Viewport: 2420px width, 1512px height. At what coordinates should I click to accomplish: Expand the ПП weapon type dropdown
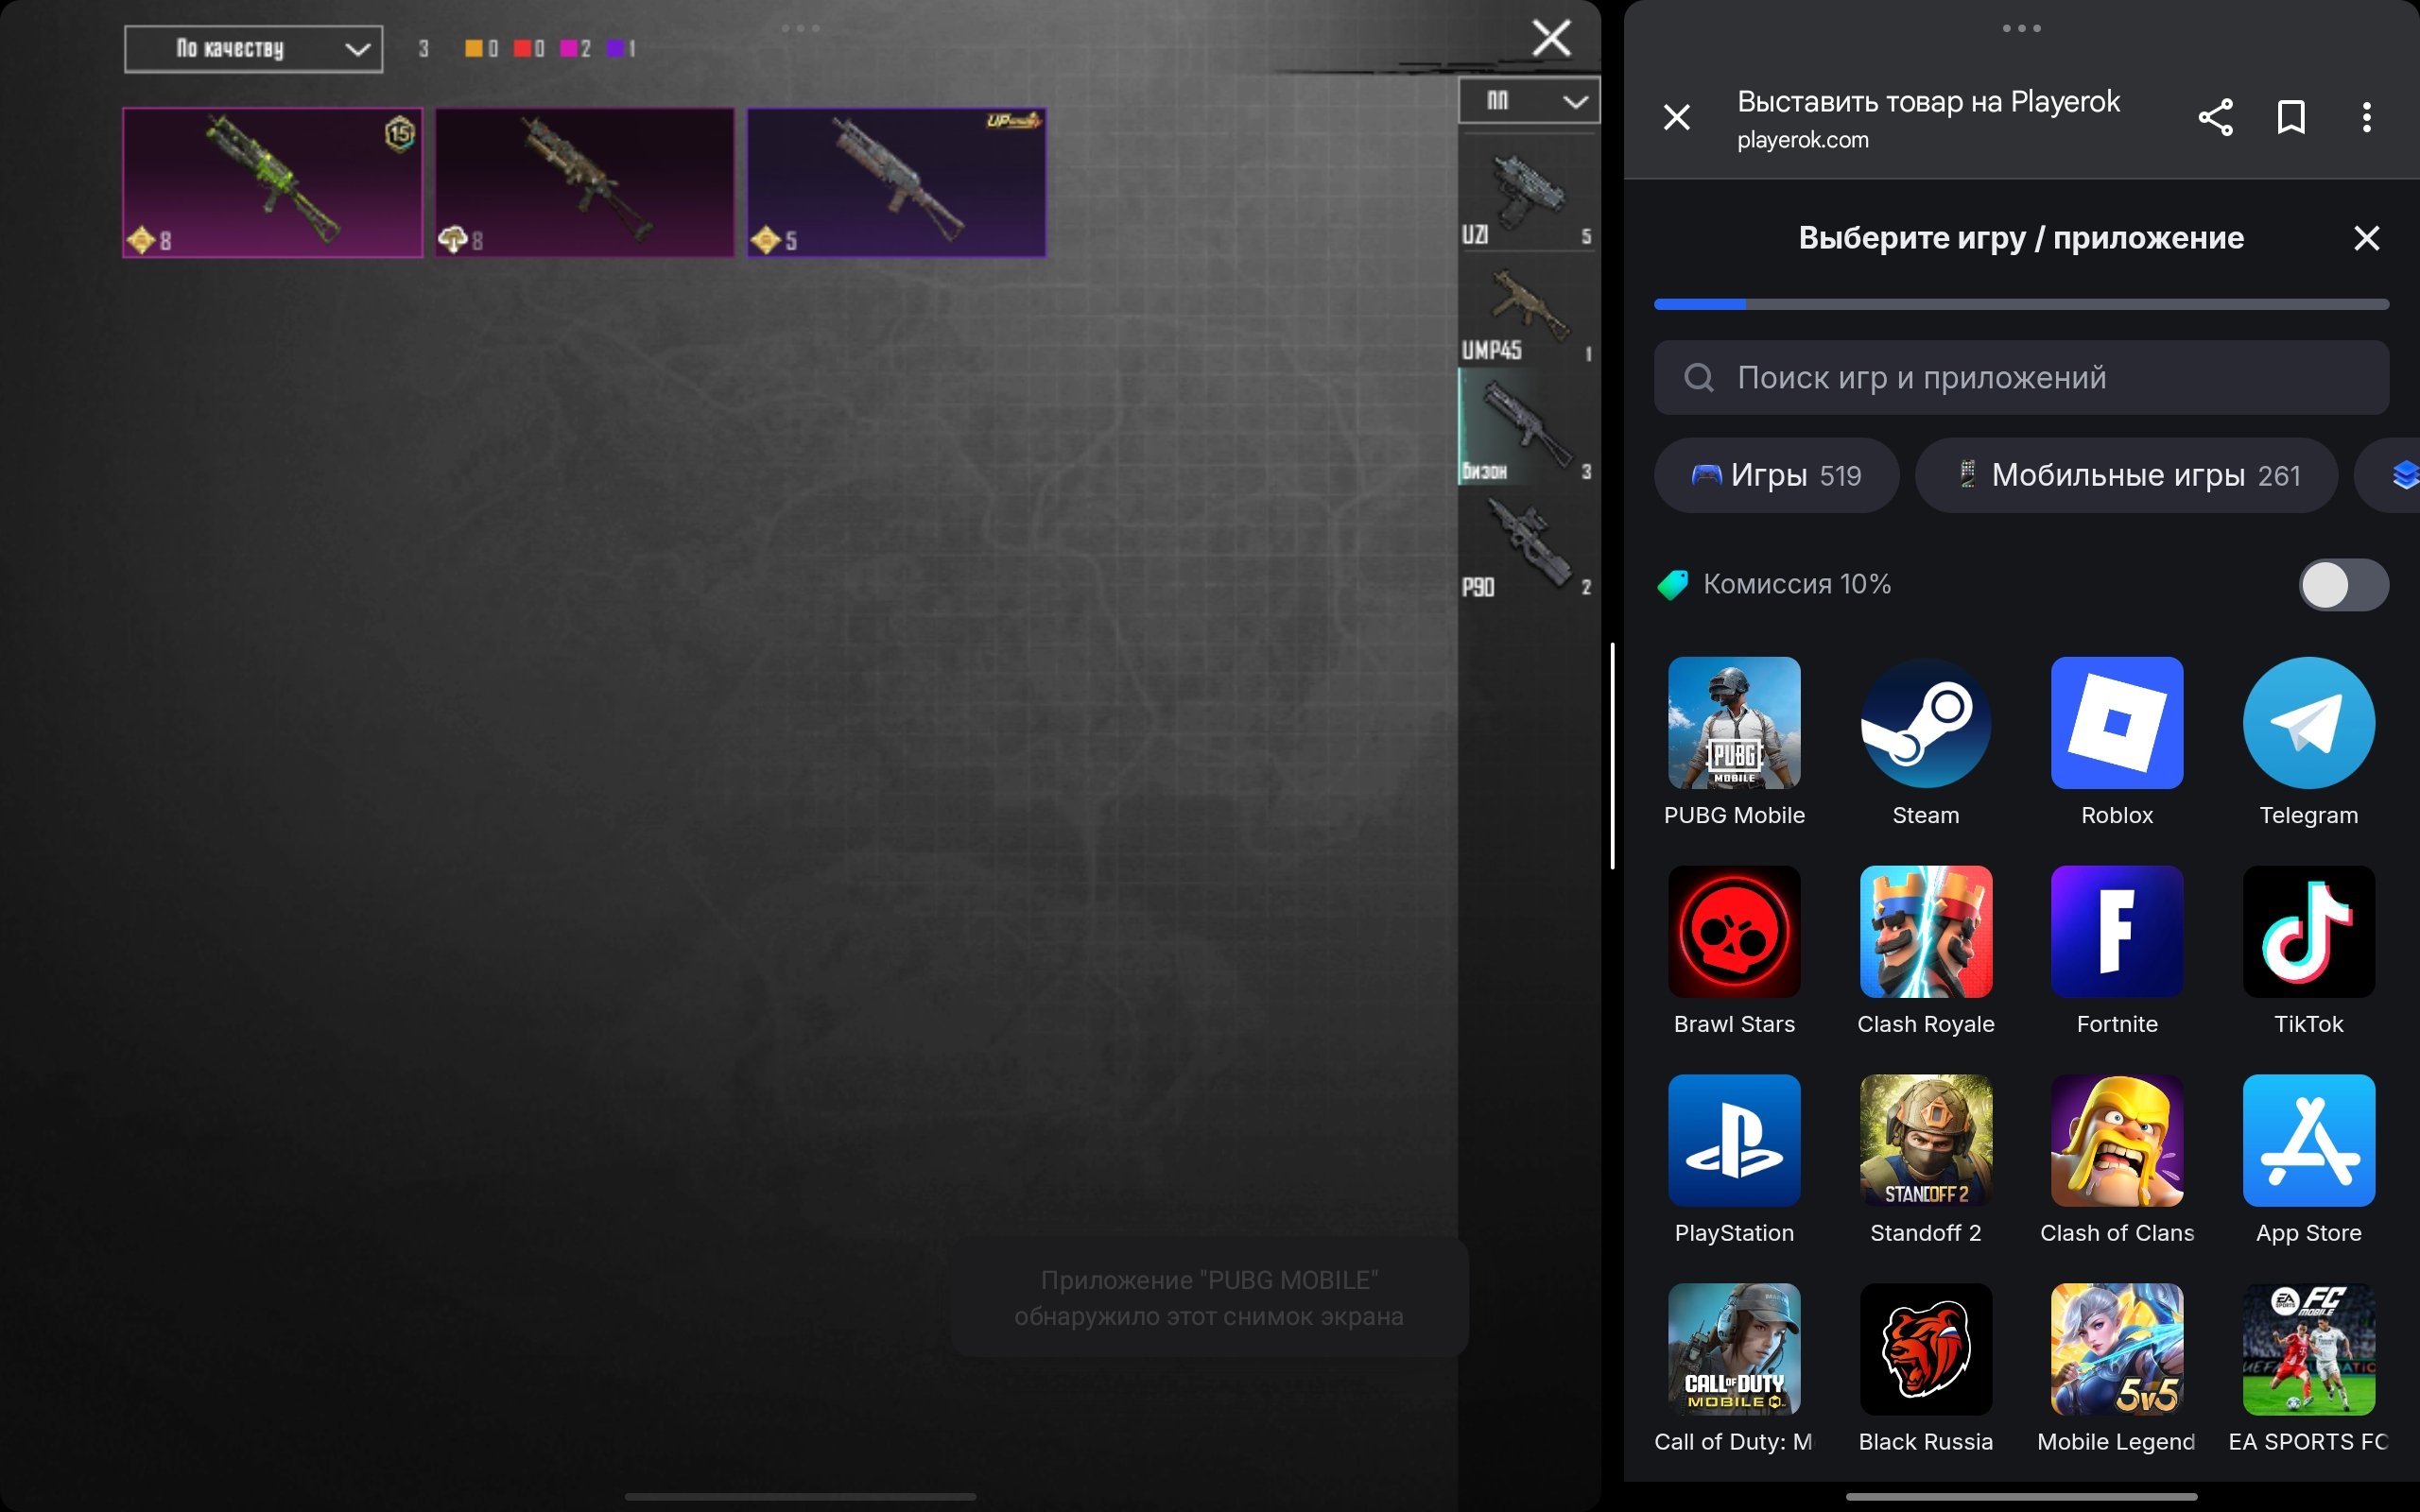pos(1528,101)
